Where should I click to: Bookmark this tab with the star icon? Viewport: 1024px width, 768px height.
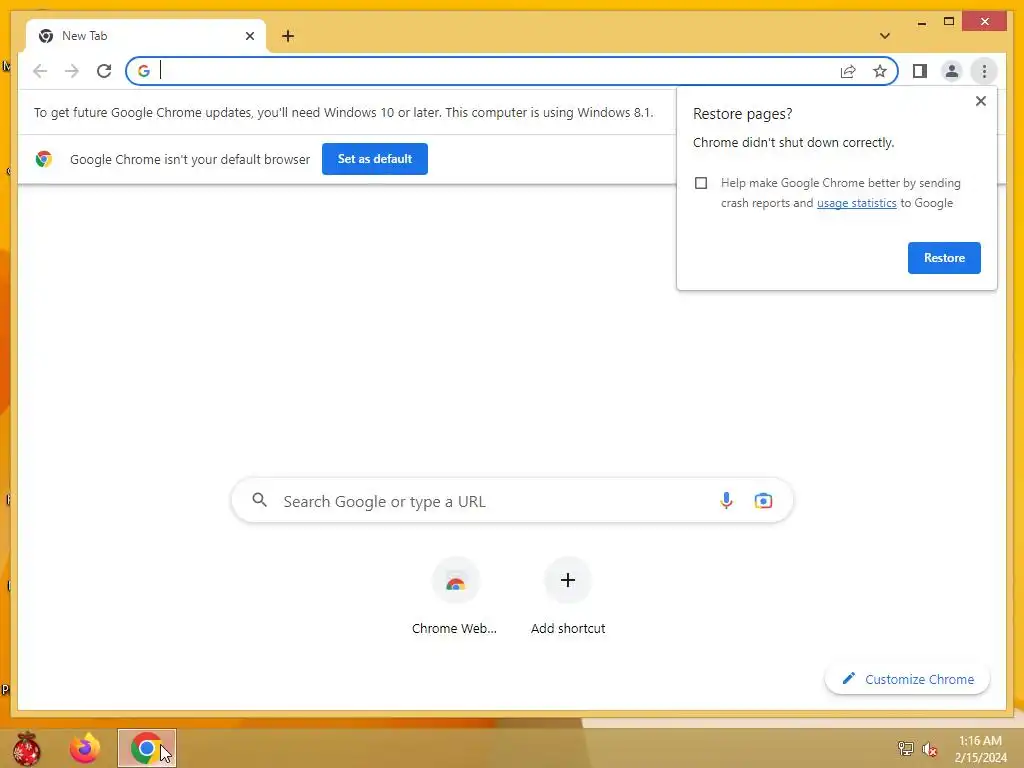[880, 71]
